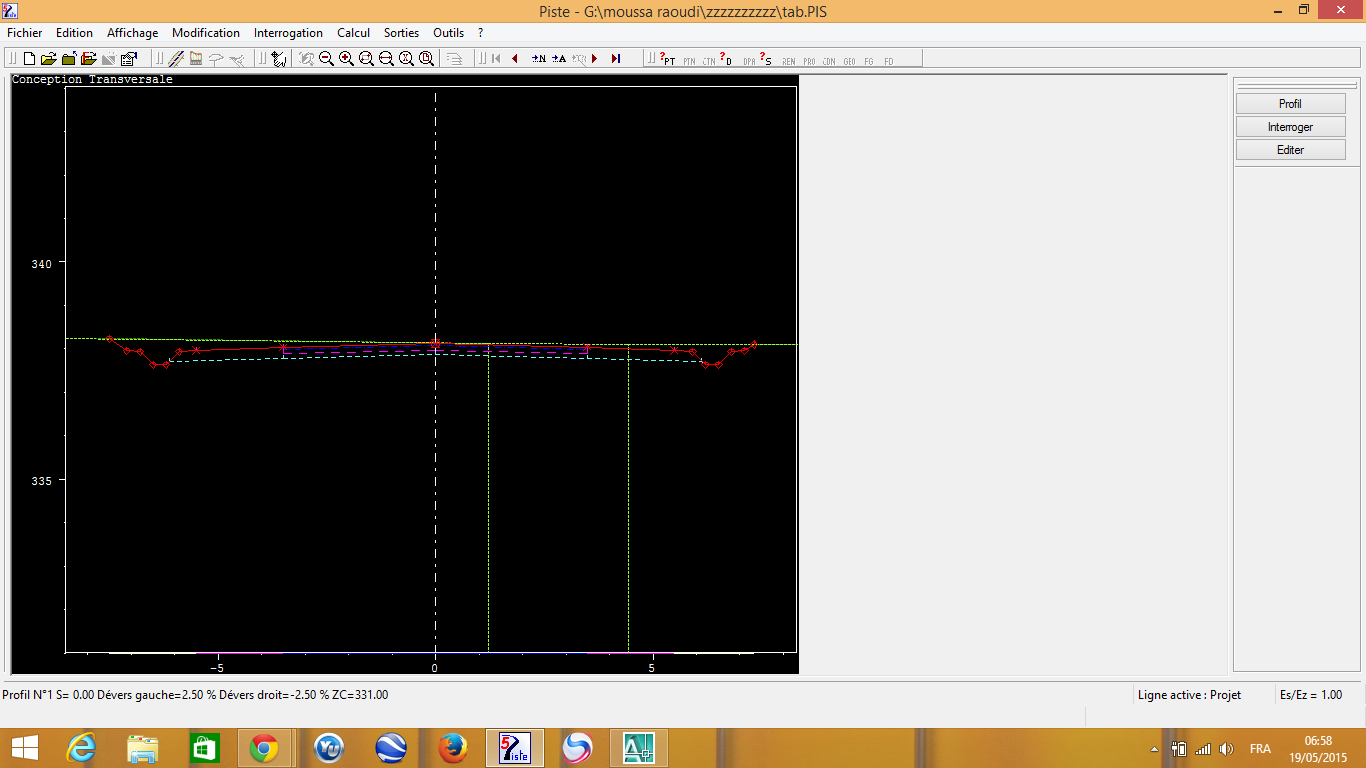Screen dimensions: 1366x768
Task: Select the diagonal axis lines tool
Action: tap(176, 59)
